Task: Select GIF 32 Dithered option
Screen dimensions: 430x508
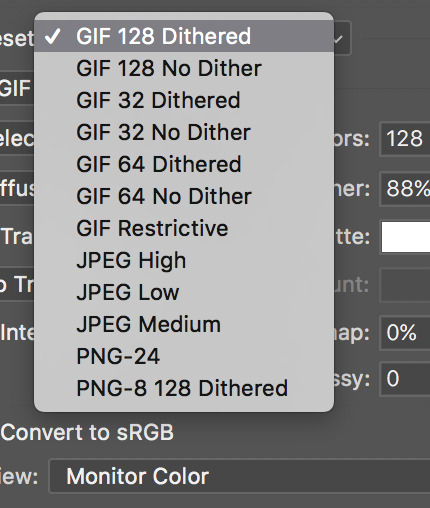Action: coord(184,100)
